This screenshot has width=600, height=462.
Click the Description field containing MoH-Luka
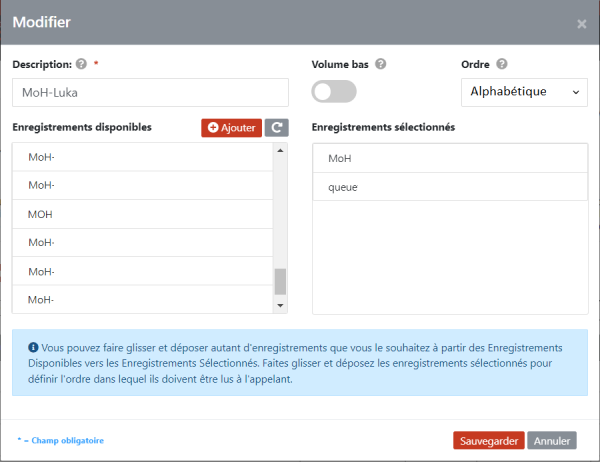pyautogui.click(x=150, y=93)
